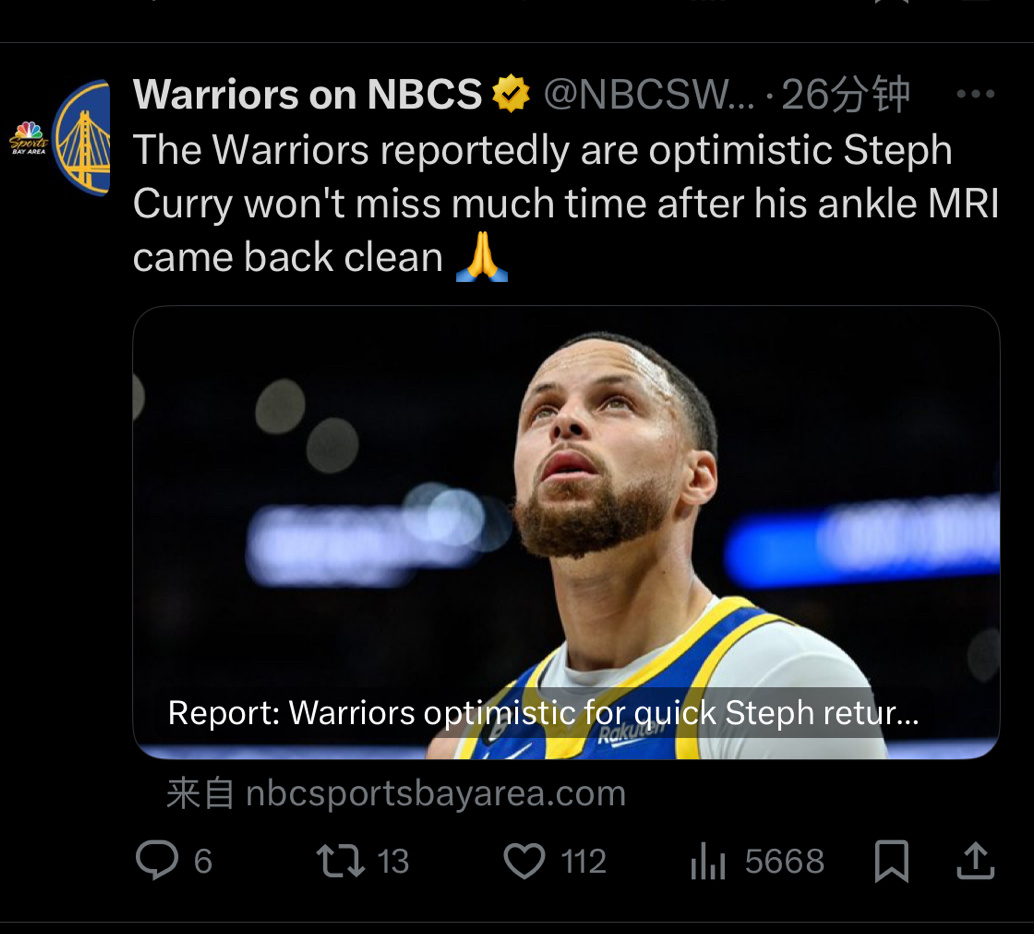This screenshot has height=934, width=1034.
Task: Repost this tweet with the retweet icon
Action: (340, 861)
